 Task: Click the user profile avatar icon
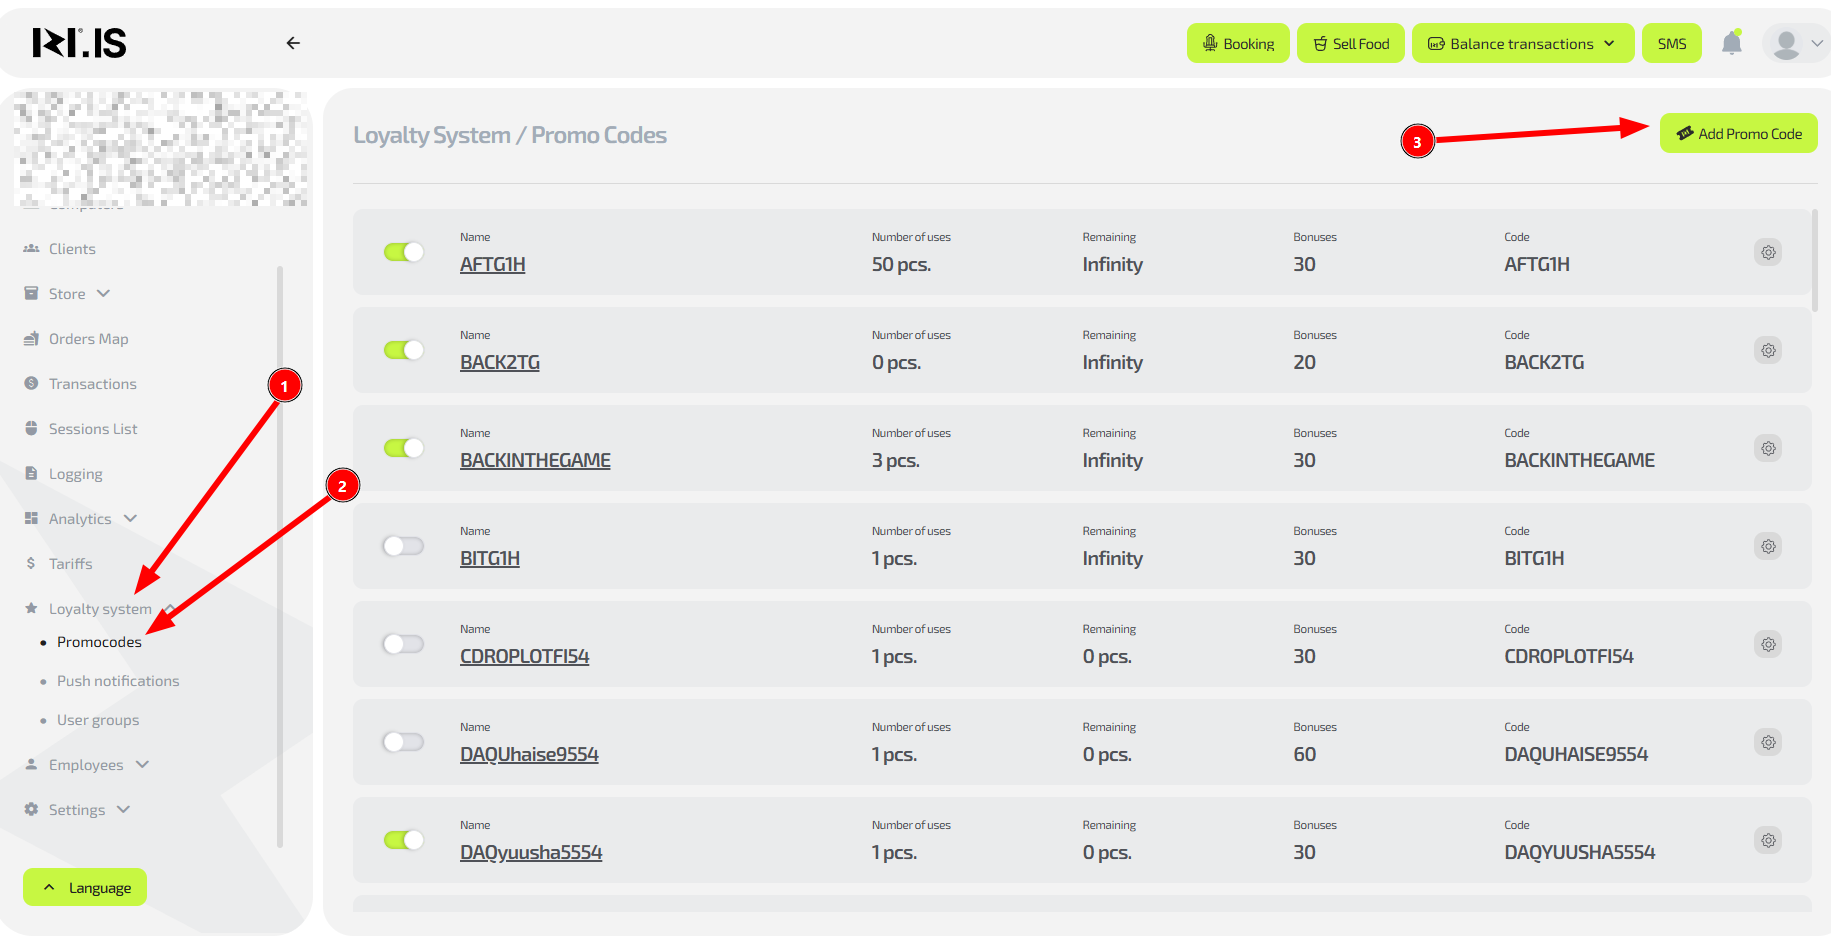point(1786,44)
